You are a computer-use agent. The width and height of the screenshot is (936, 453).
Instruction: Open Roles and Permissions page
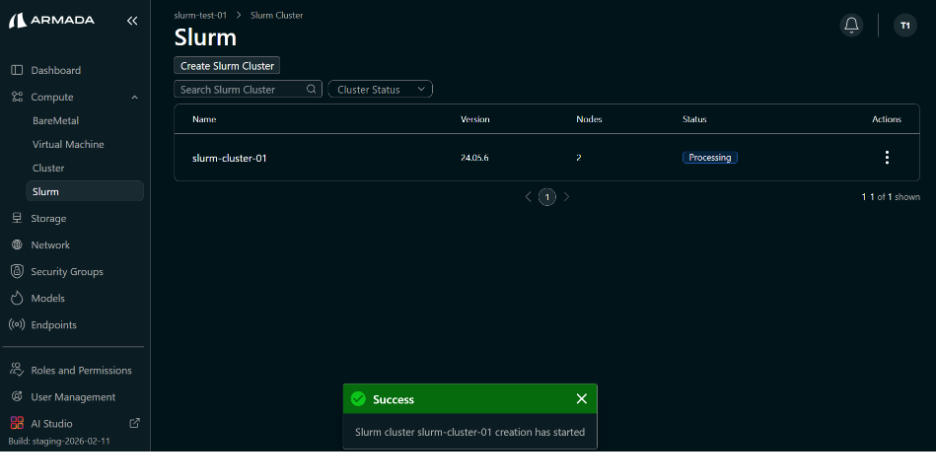81,370
